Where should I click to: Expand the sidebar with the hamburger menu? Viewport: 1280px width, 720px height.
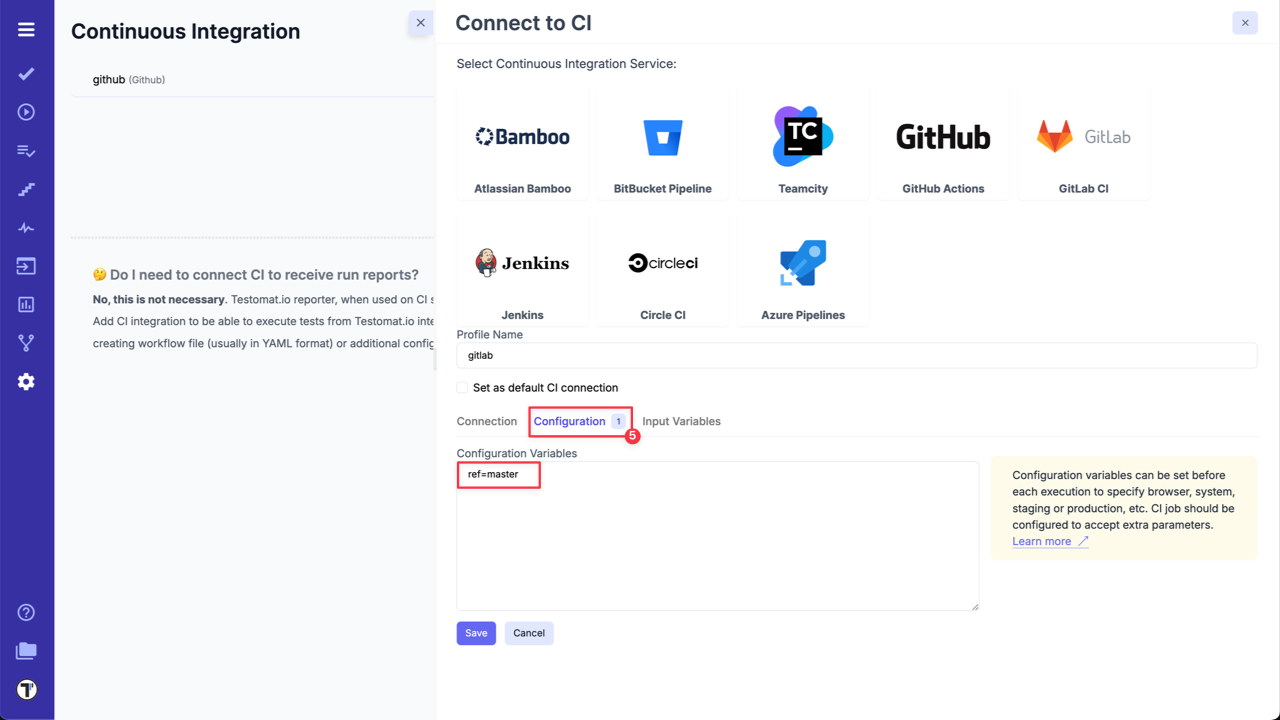[26, 28]
